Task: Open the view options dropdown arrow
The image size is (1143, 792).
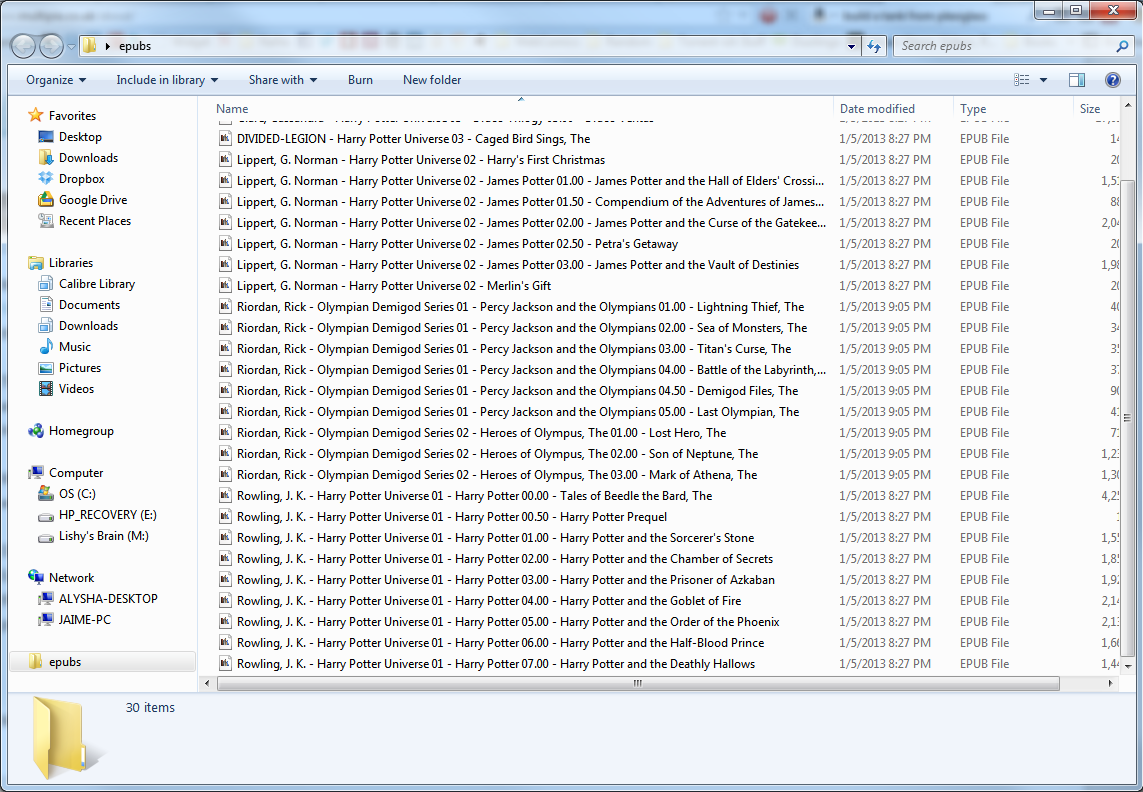Action: click(x=1043, y=79)
